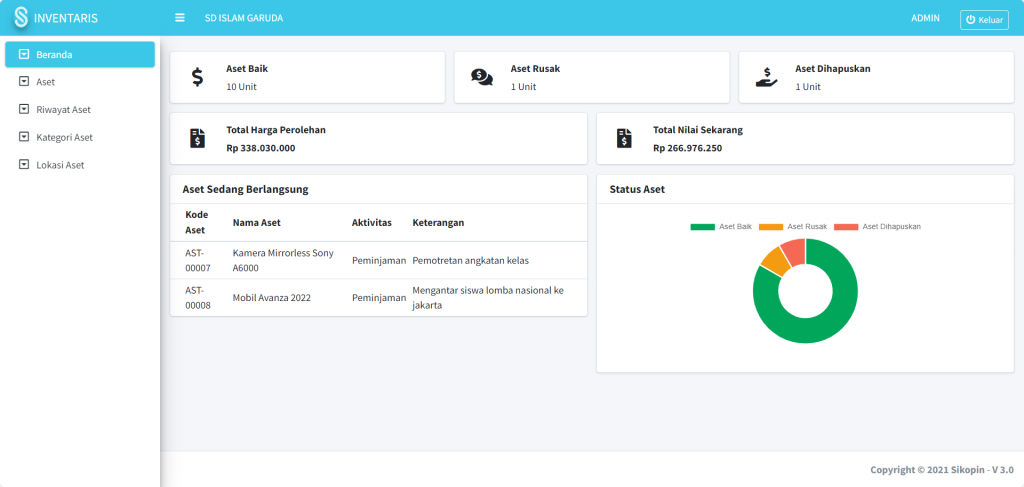Toggle Aset Baik green legend swatch
This screenshot has width=1024, height=487.
click(x=703, y=227)
